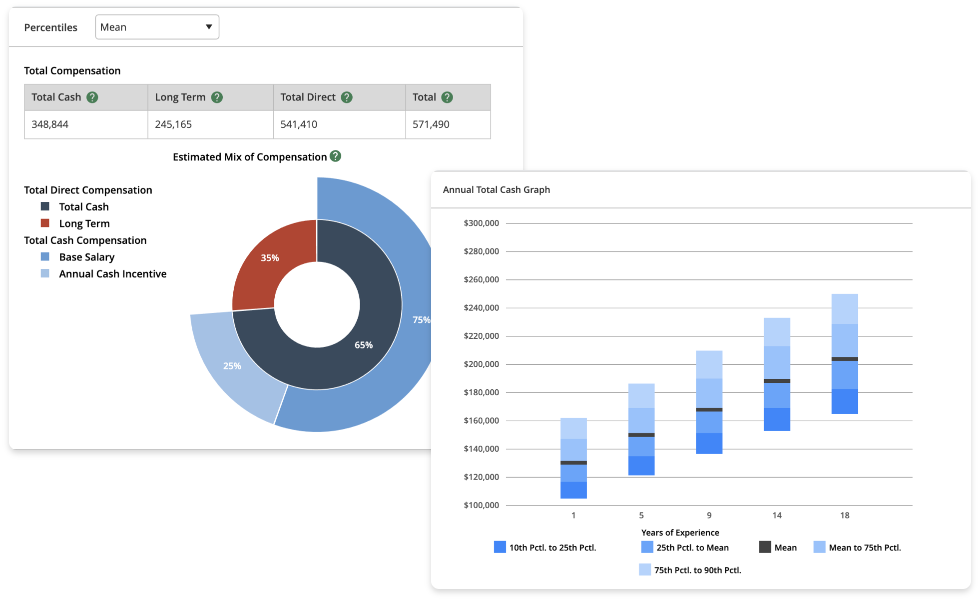The image size is (980, 601).
Task: Click the 75th Pctl. to 90th Pctl. legend item
Action: tap(690, 570)
